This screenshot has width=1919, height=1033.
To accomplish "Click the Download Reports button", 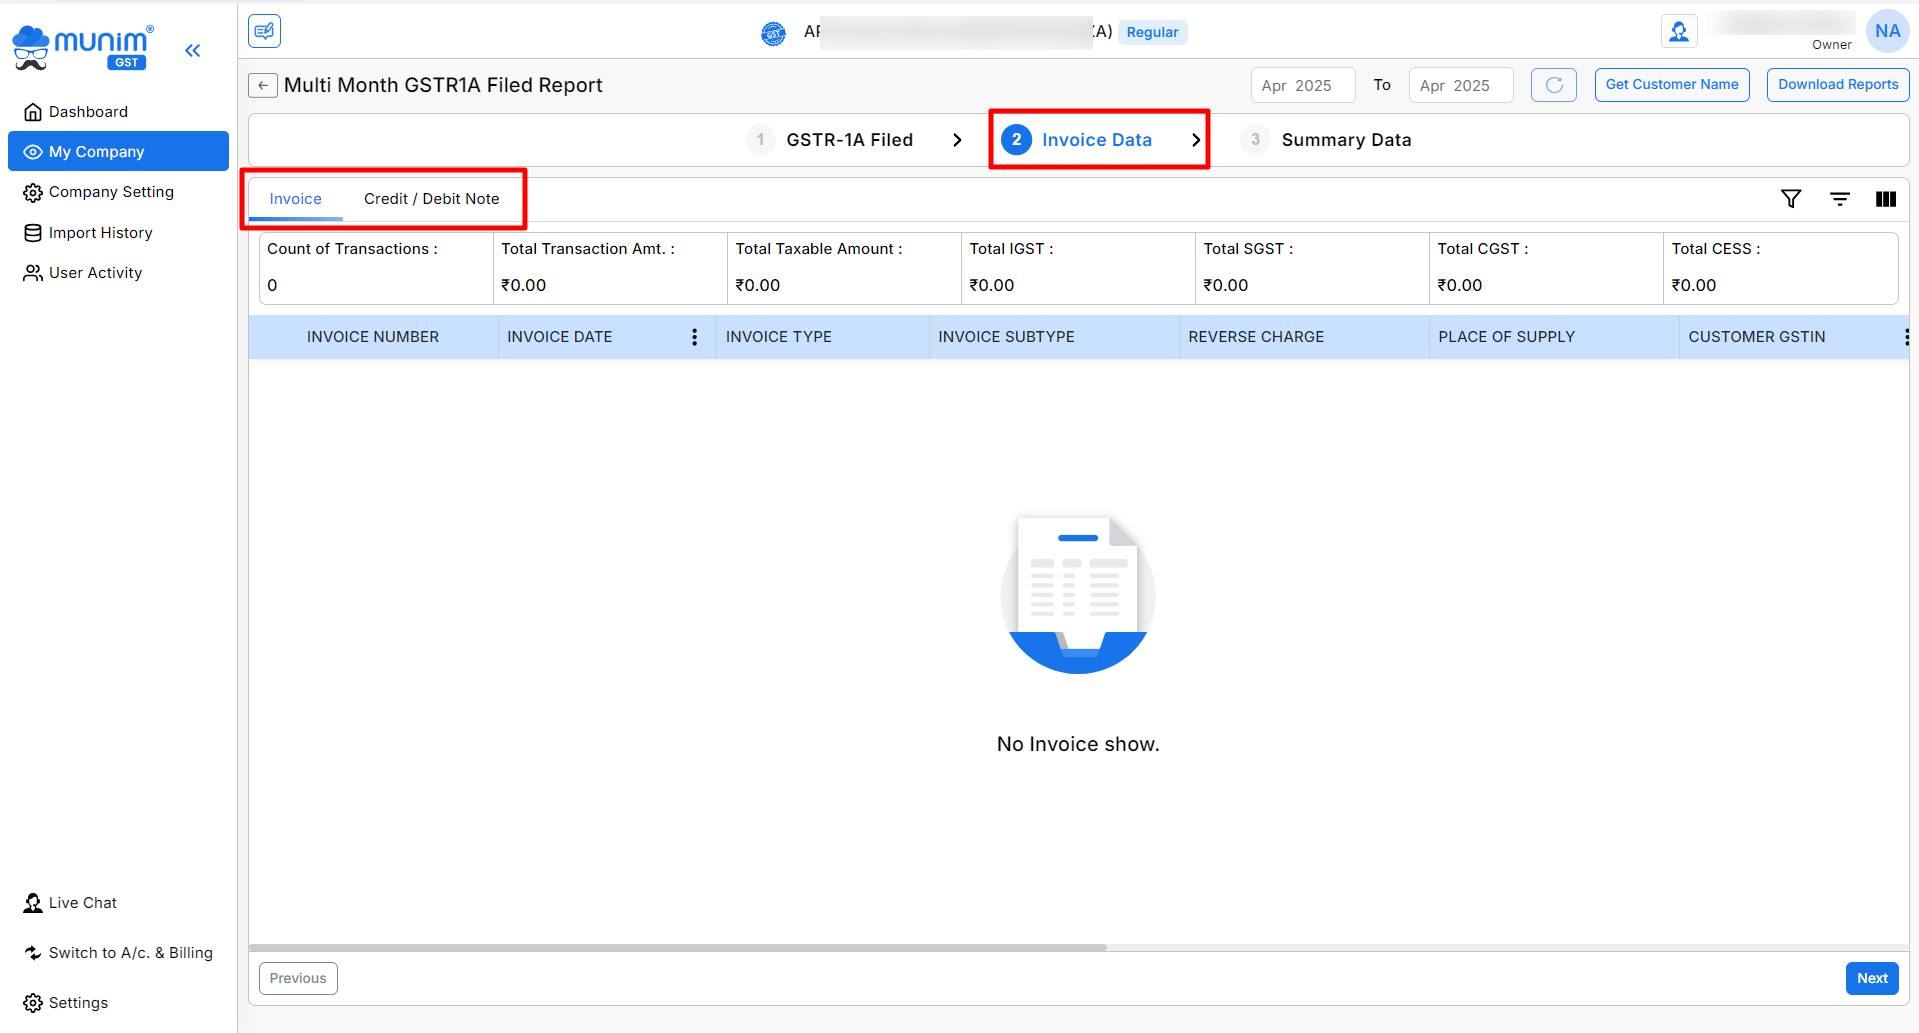I will tap(1837, 85).
